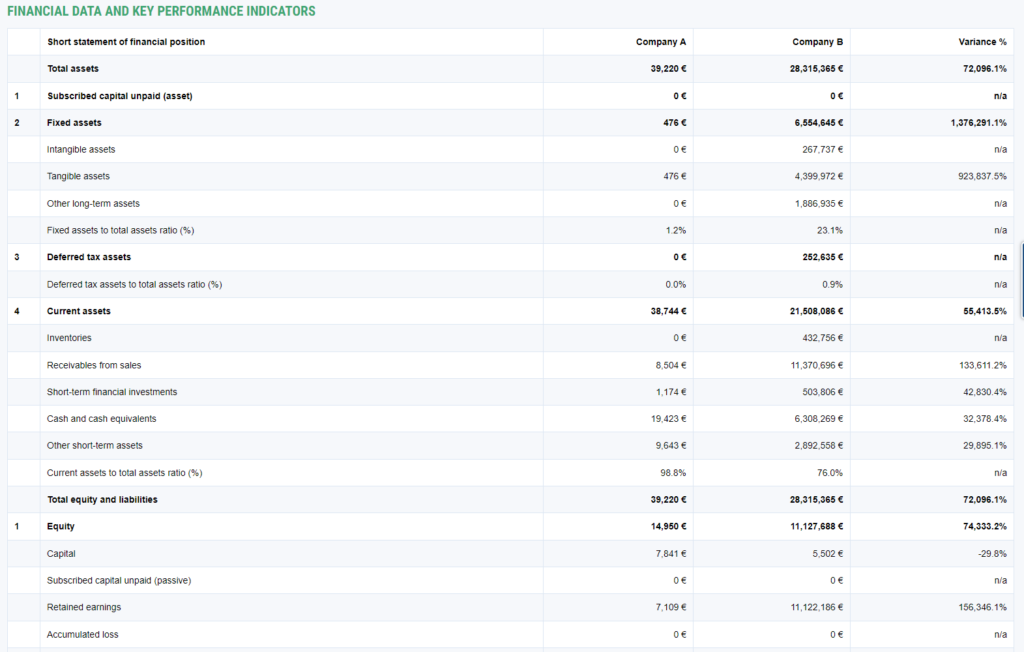Click the value 2,892,558 € for short-term assets
Viewport: 1024px width, 652px height.
[x=819, y=446]
